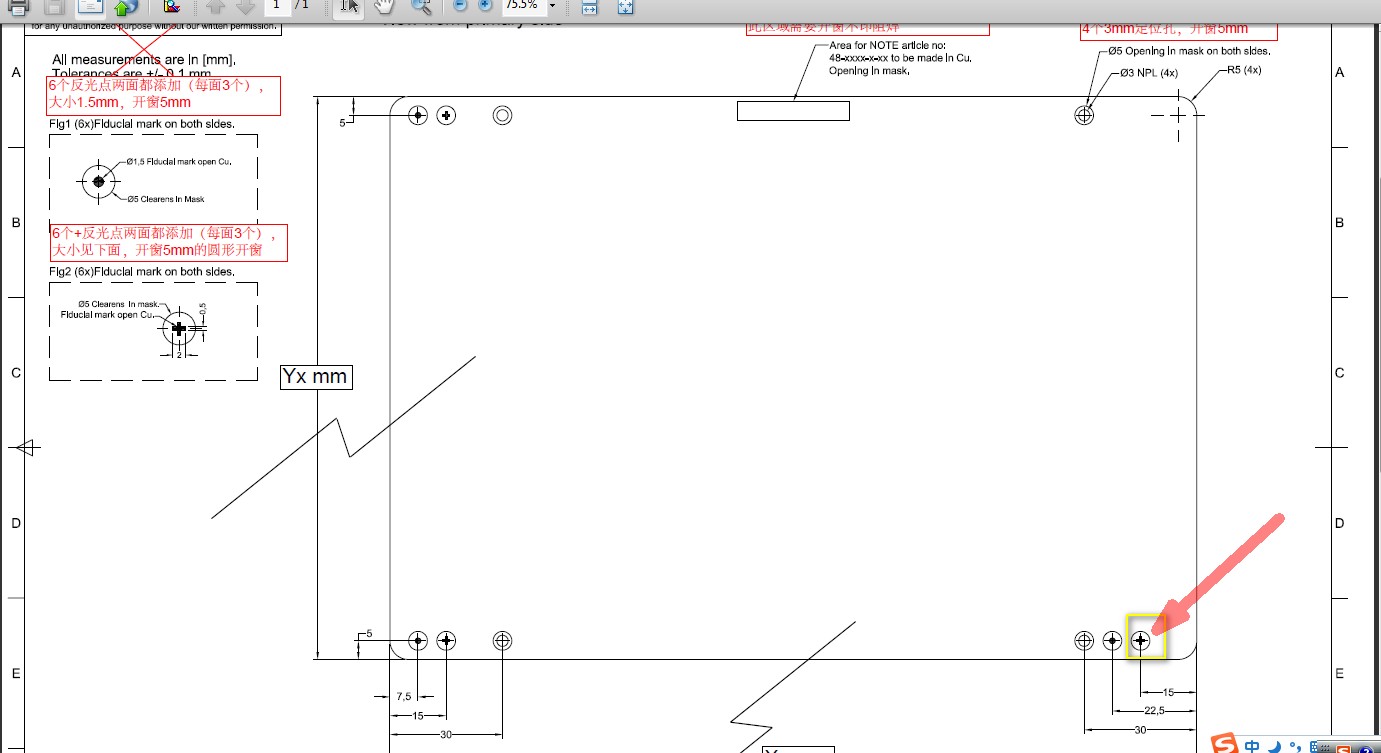Click the Fig1 round fiducial symbol
The image size is (1381, 753).
click(x=98, y=182)
